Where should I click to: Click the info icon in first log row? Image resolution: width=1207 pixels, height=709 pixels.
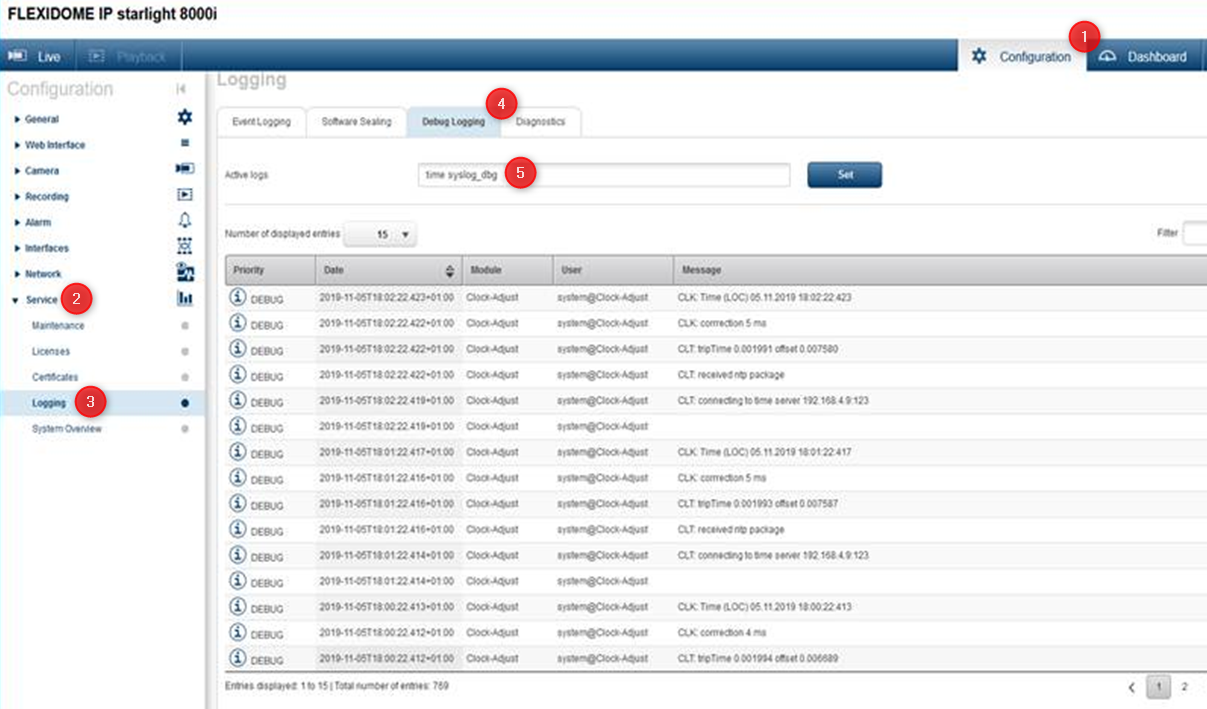tap(238, 297)
